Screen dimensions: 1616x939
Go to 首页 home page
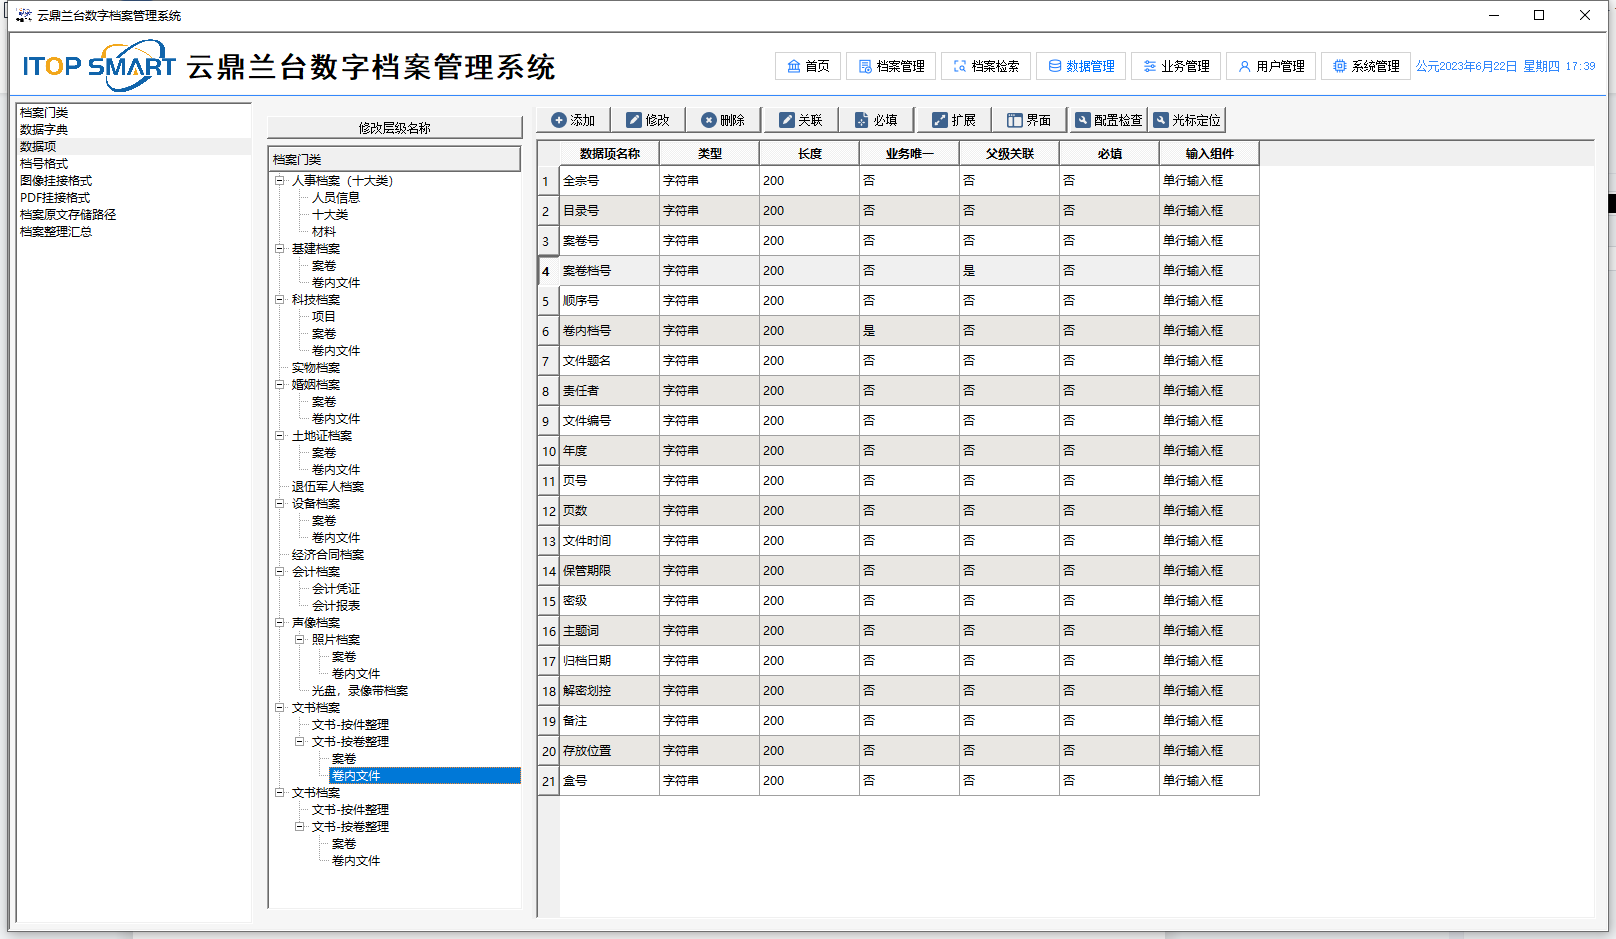pyautogui.click(x=808, y=66)
